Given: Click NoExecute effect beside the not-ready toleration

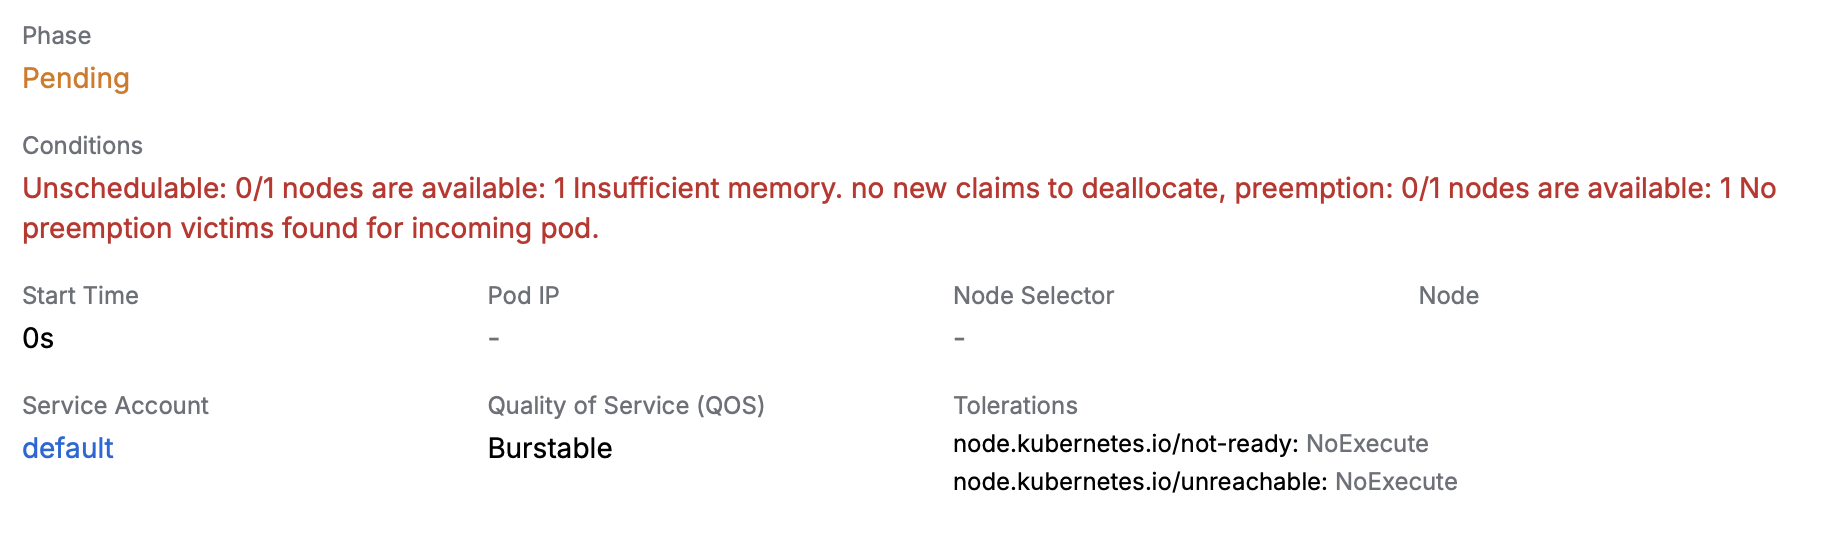Looking at the screenshot, I should click(1367, 444).
